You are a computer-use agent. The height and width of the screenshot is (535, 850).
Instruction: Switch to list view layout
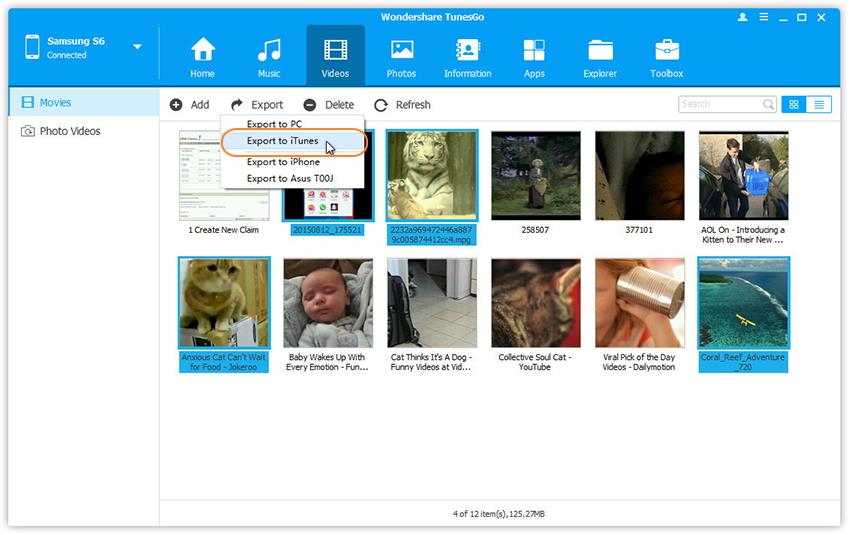[819, 104]
